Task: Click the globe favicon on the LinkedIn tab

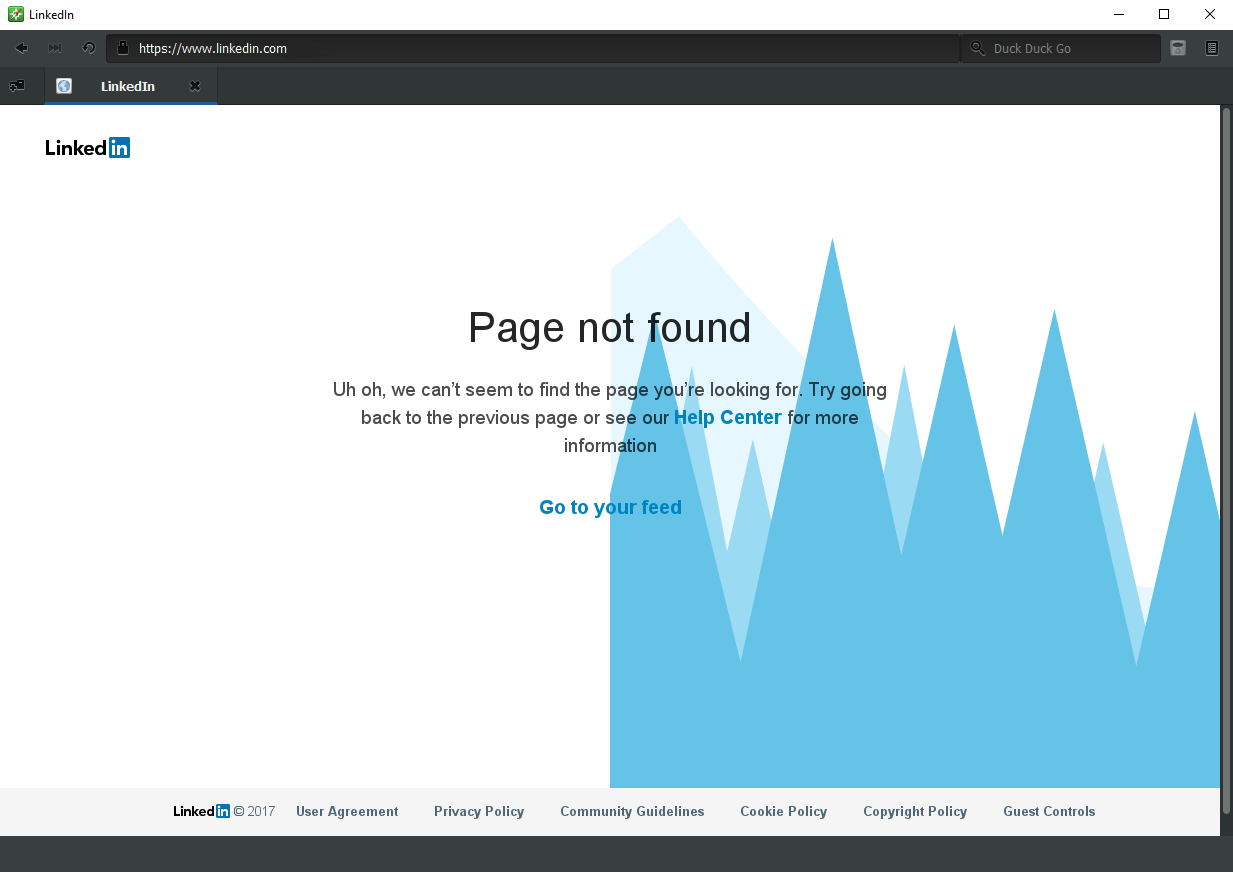Action: click(64, 86)
